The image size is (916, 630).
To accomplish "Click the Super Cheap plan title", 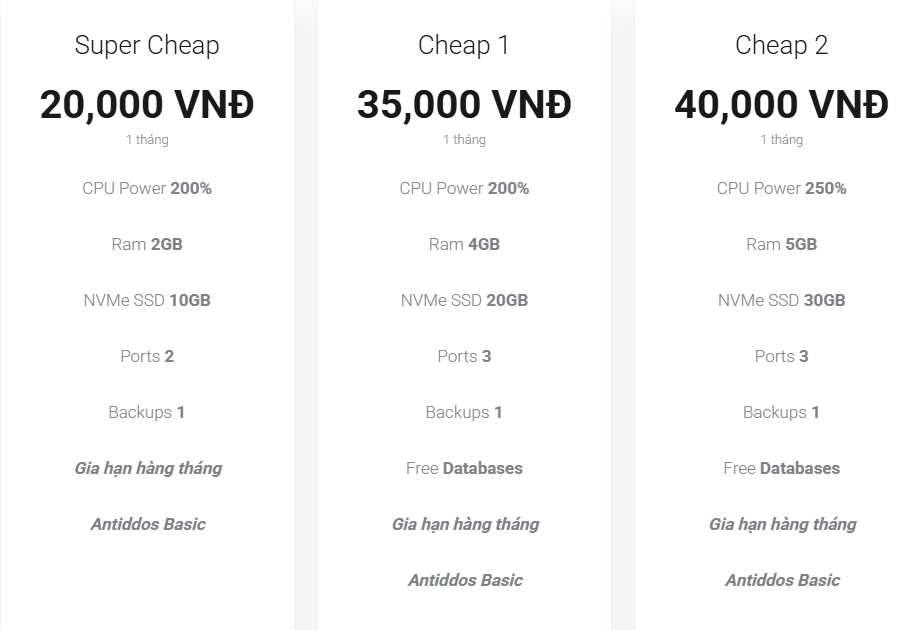I will point(147,45).
